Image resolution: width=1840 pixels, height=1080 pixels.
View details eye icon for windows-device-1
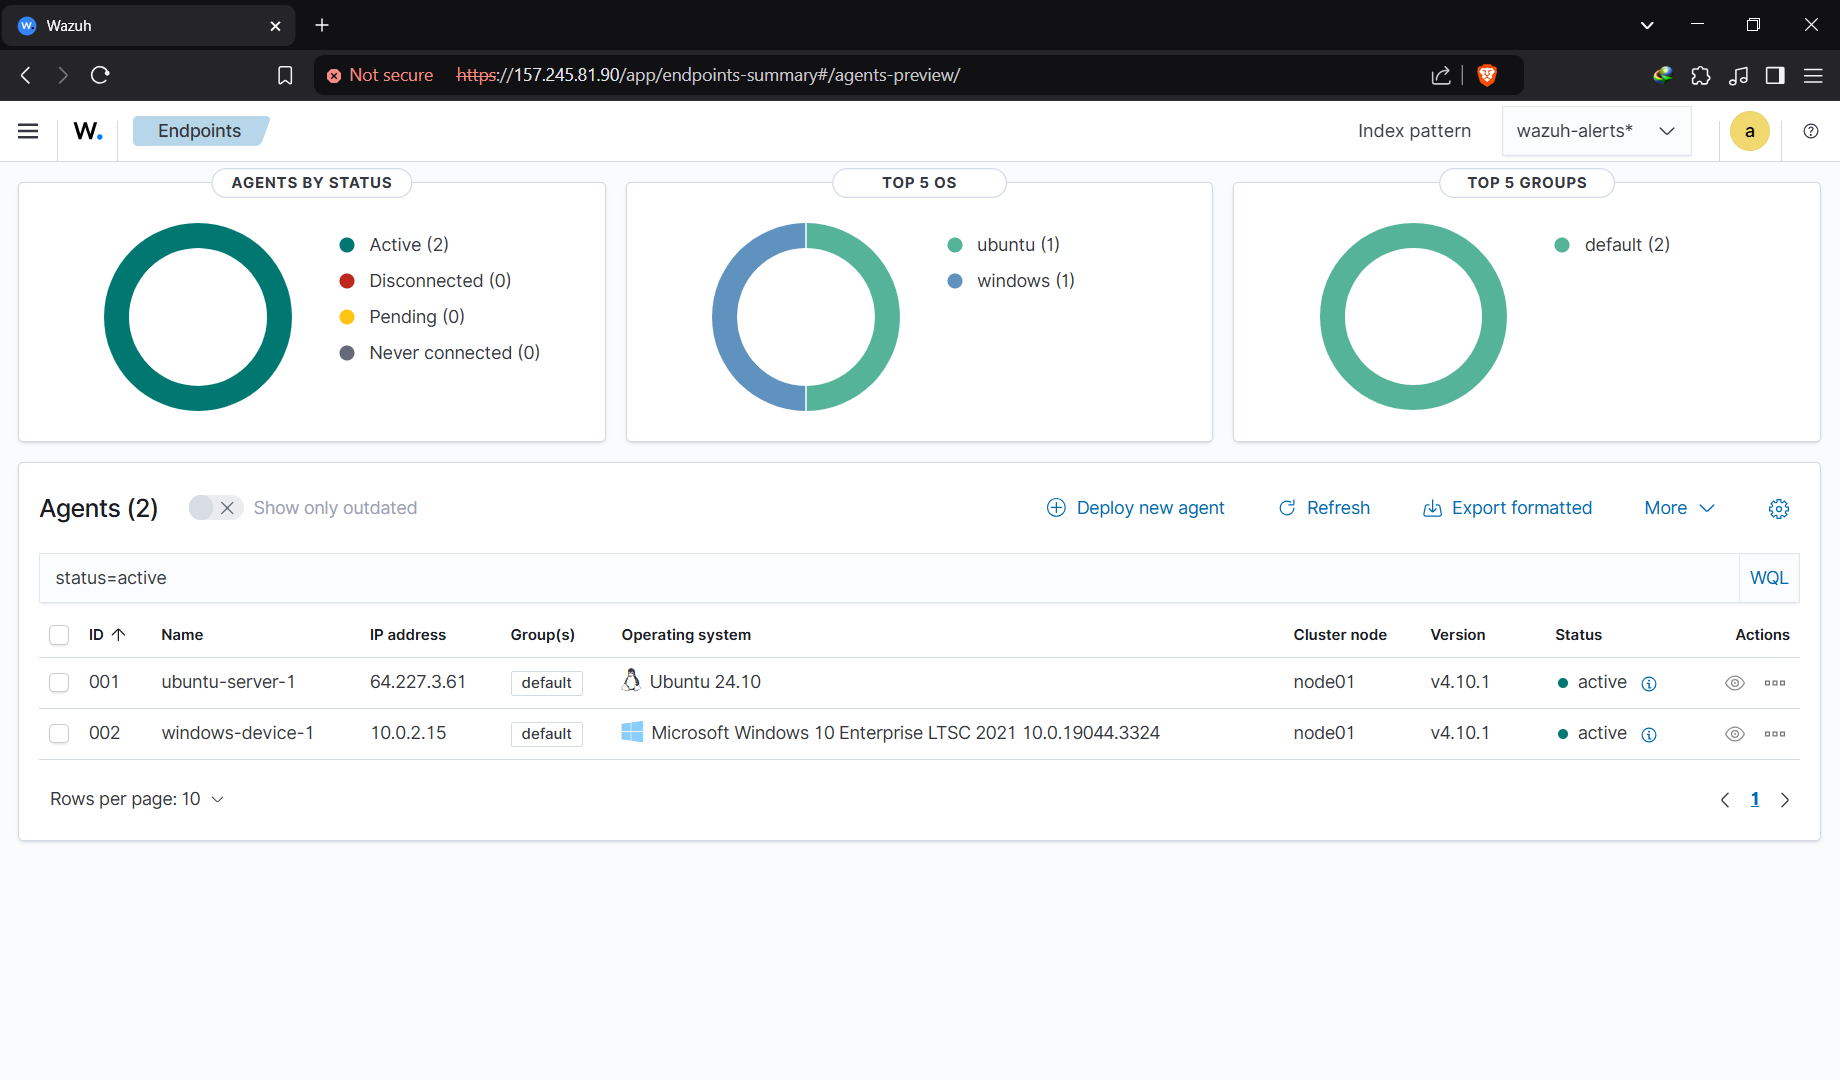coord(1735,734)
